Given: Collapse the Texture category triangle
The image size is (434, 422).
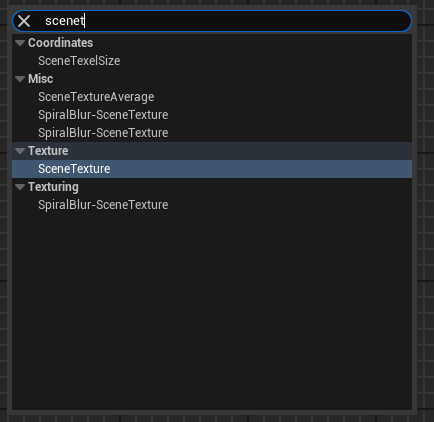Looking at the screenshot, I should (20, 151).
